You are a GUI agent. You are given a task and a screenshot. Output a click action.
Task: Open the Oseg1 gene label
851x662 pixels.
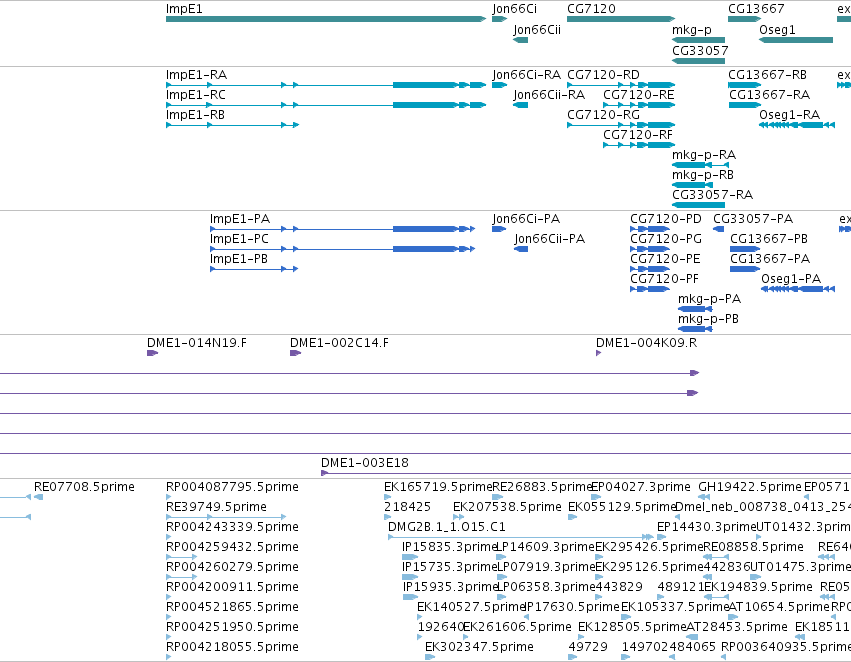coord(777,30)
